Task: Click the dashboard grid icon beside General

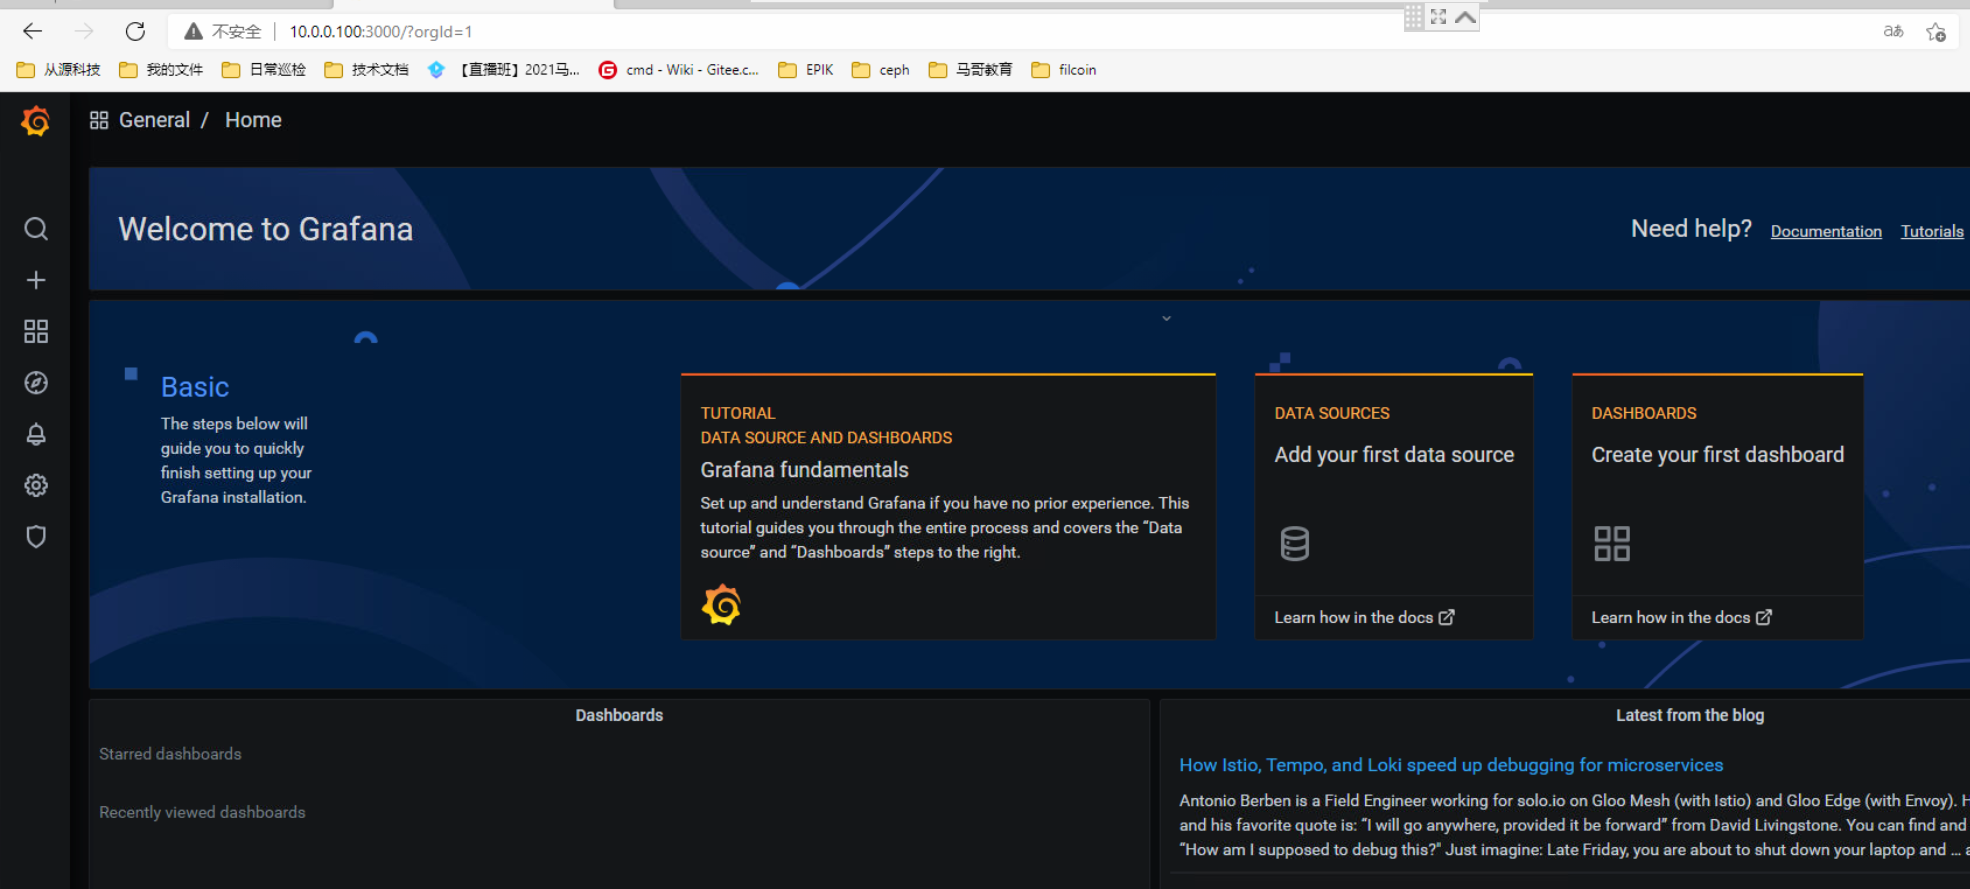Action: pyautogui.click(x=99, y=120)
